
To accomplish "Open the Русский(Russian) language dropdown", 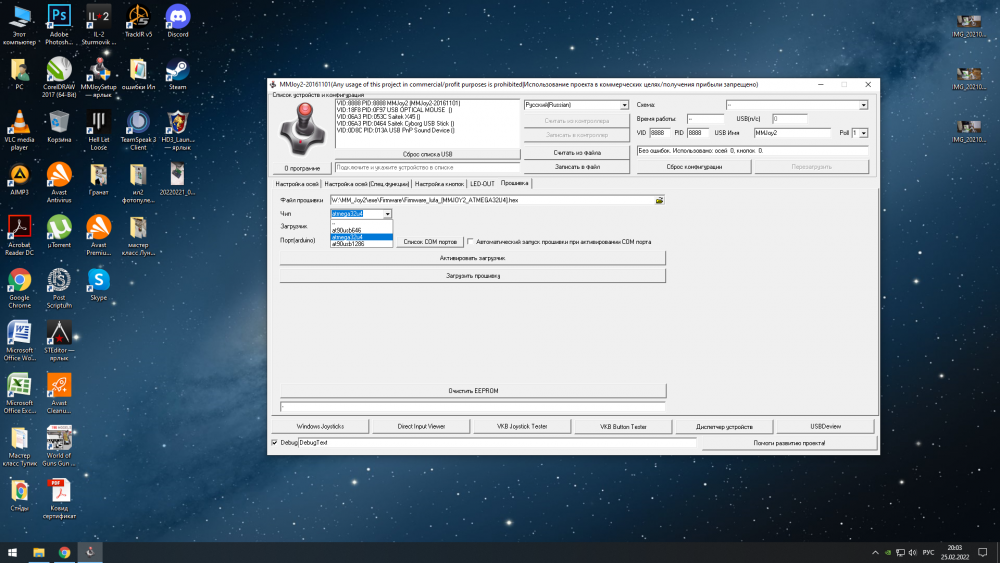I will point(576,105).
